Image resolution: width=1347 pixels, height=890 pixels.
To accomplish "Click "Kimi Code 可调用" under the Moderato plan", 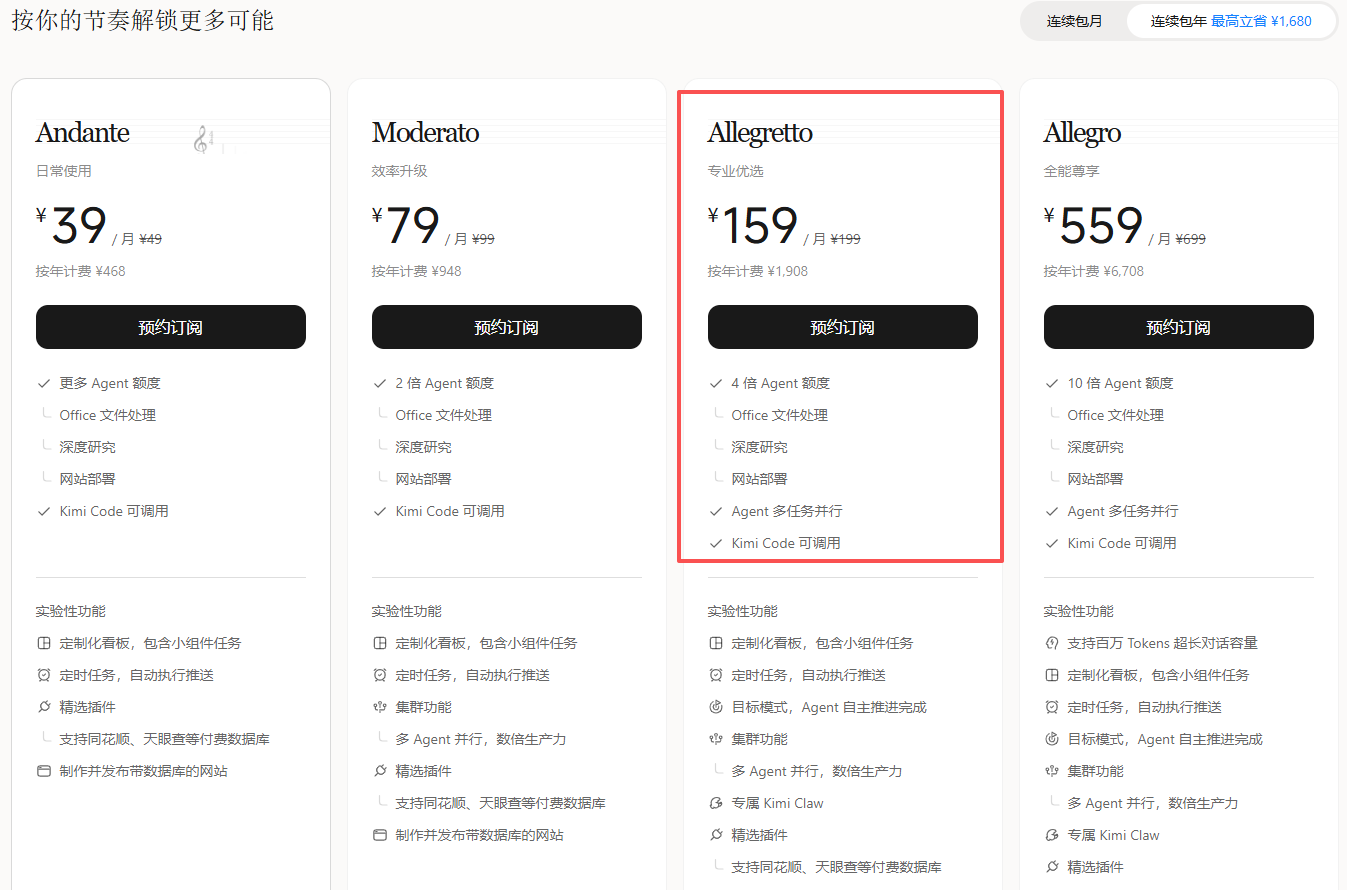I will pyautogui.click(x=450, y=511).
